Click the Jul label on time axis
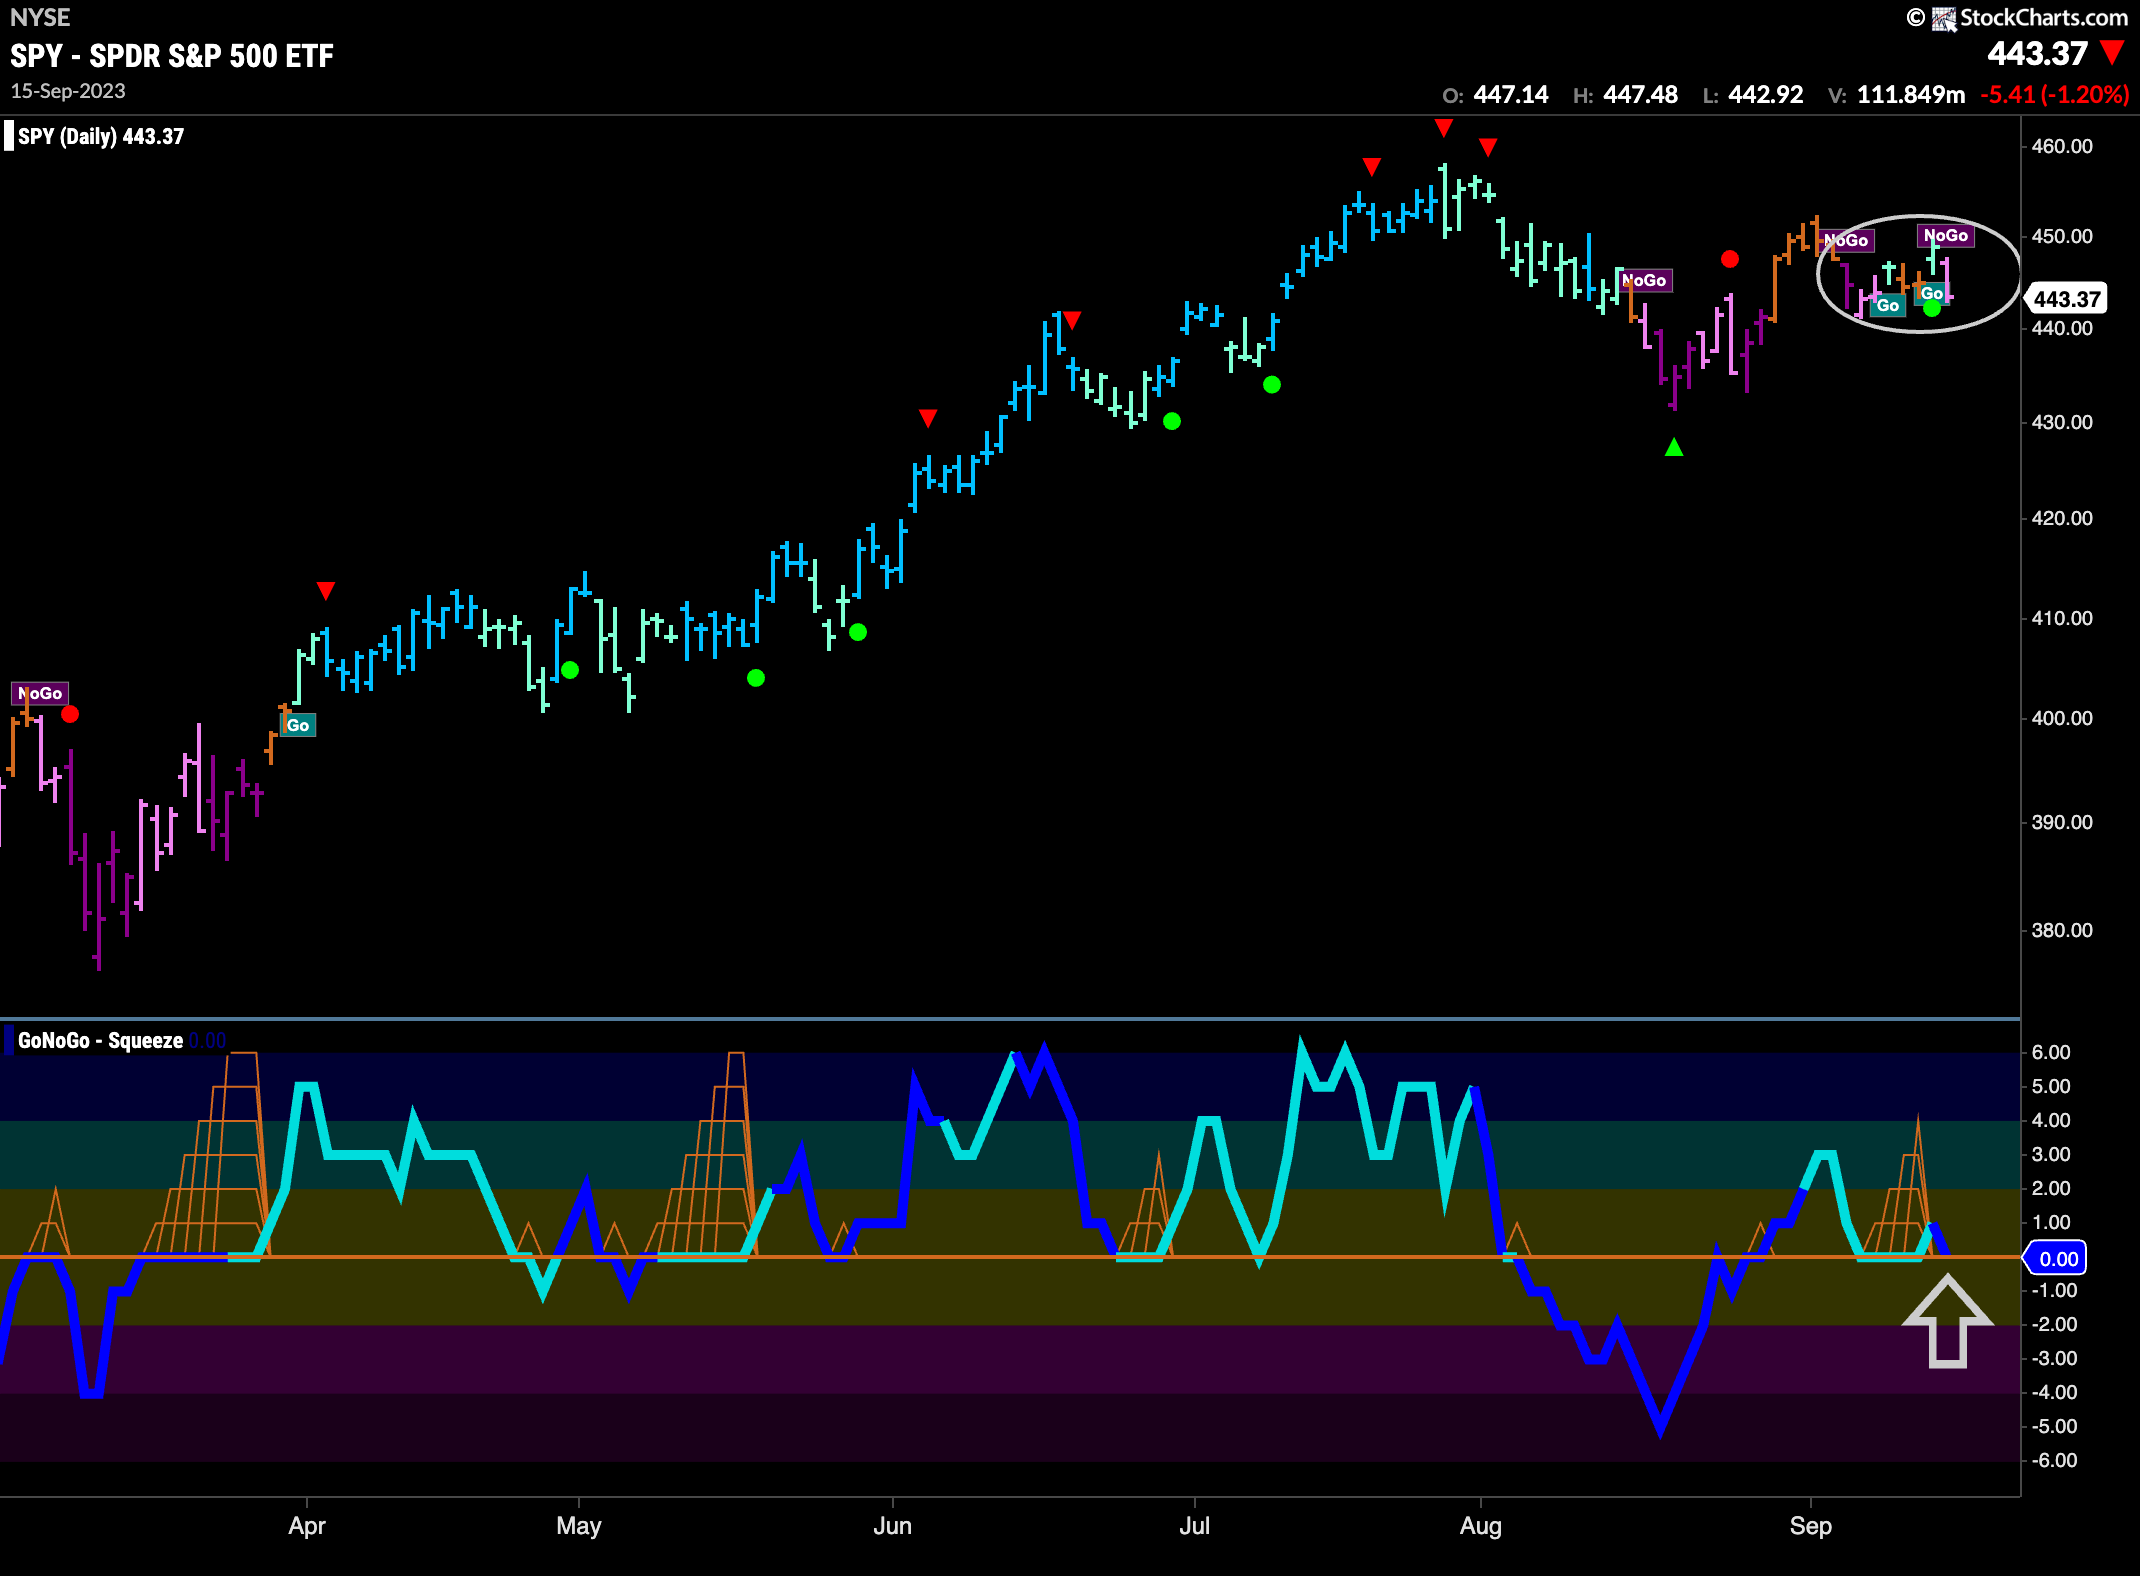The height and width of the screenshot is (1576, 2140). coord(1194,1525)
